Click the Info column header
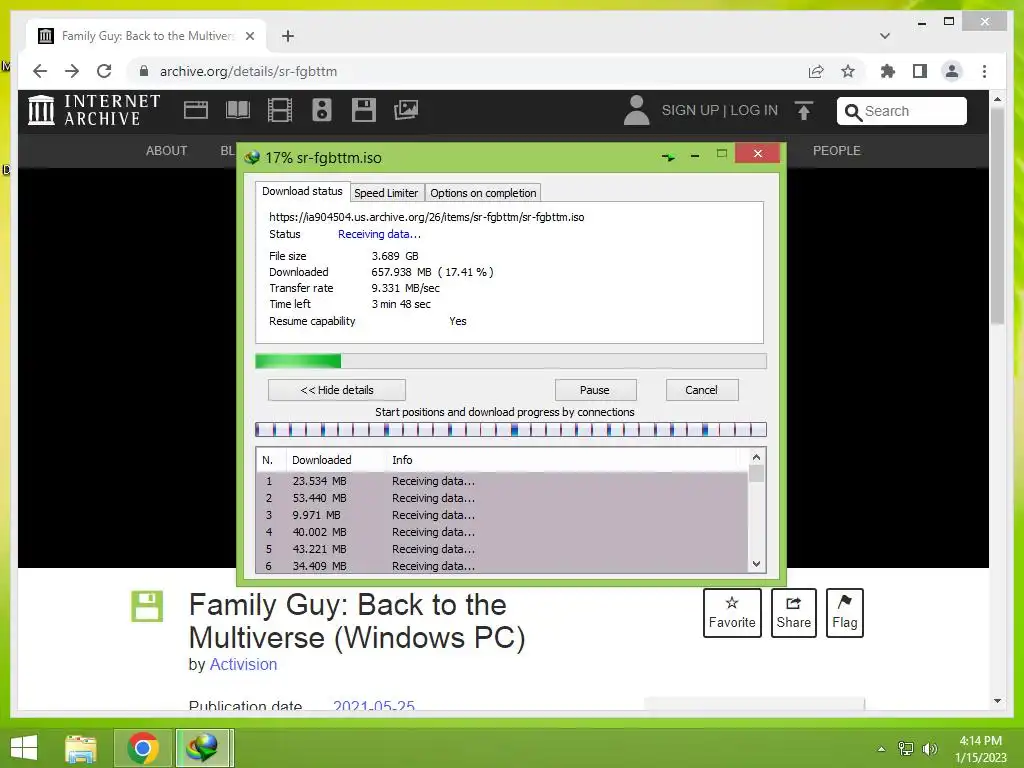The width and height of the screenshot is (1024, 768). click(402, 460)
